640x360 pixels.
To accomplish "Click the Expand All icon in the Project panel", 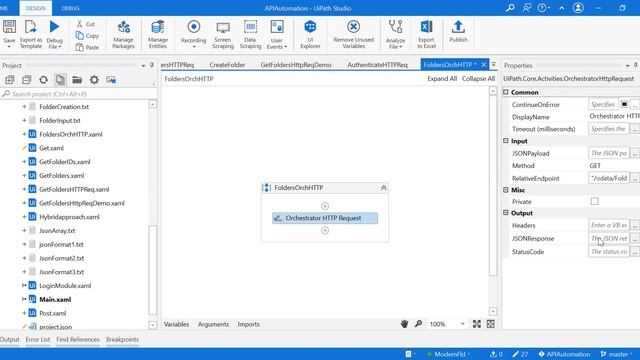I will [9, 80].
